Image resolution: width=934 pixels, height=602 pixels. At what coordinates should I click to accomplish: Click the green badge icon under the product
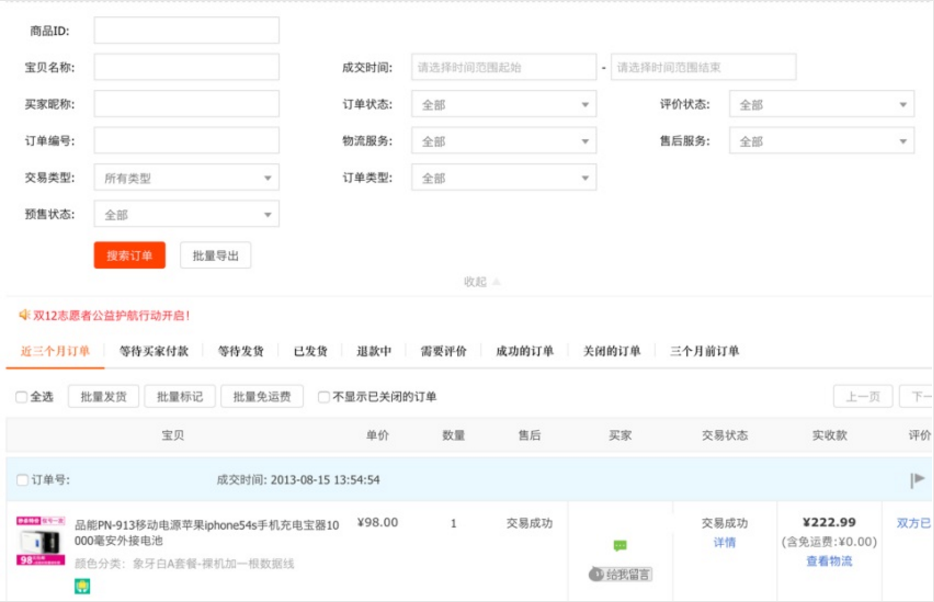pos(82,586)
